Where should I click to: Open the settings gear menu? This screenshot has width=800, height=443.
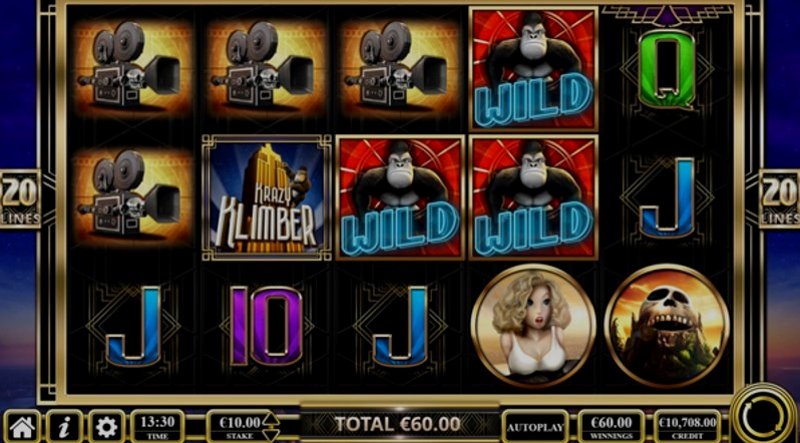(x=107, y=426)
